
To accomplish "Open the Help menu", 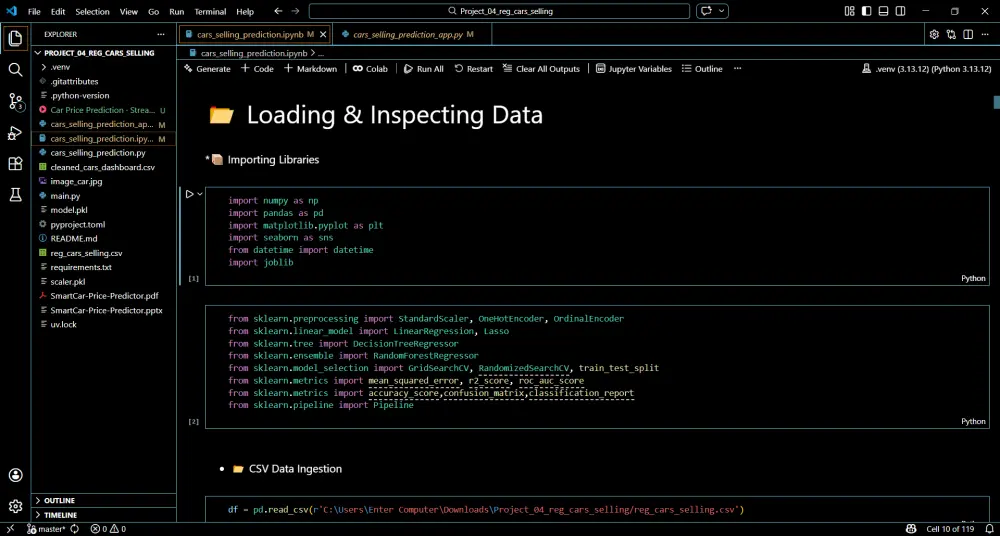I will pos(245,11).
